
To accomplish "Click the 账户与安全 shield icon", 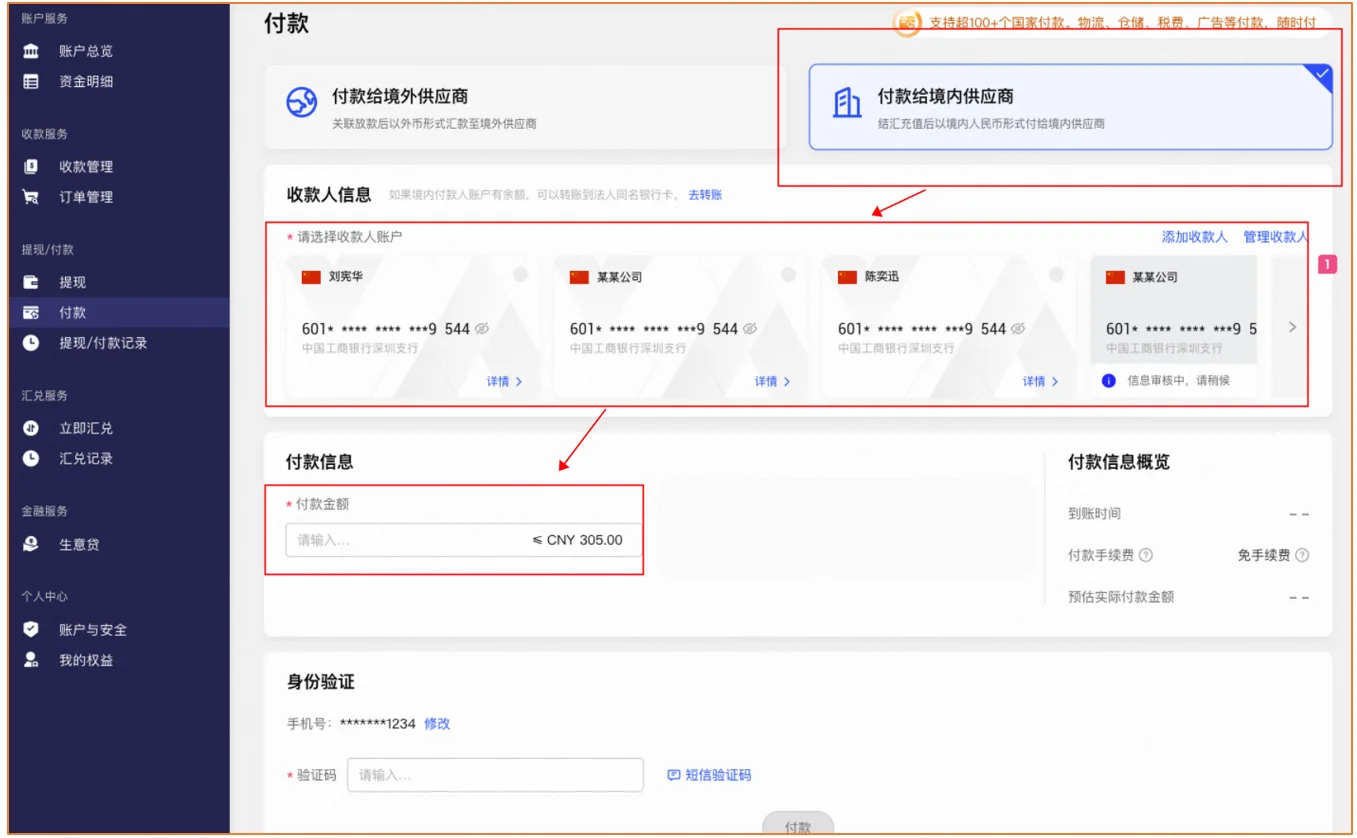I will click(31, 630).
